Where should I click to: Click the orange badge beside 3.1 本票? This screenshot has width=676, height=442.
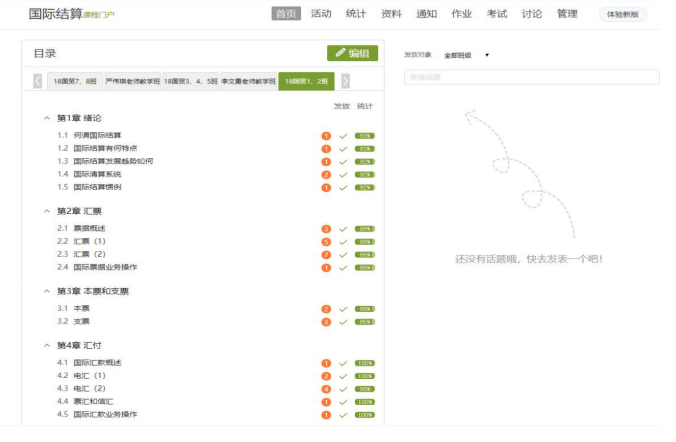tap(326, 309)
